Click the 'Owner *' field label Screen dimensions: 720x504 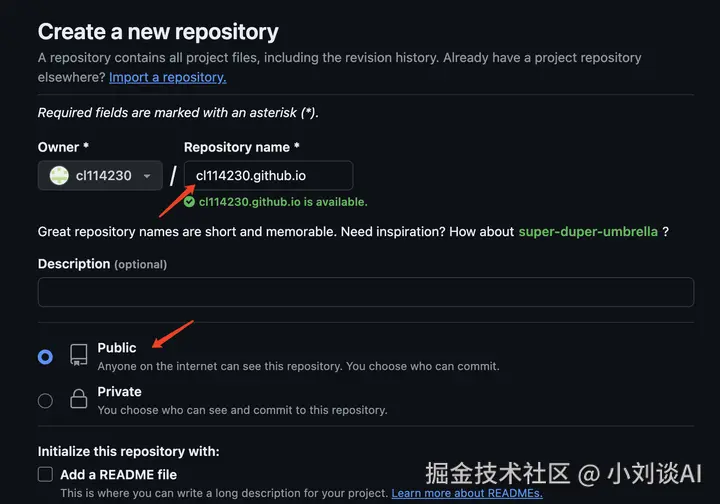pos(63,147)
